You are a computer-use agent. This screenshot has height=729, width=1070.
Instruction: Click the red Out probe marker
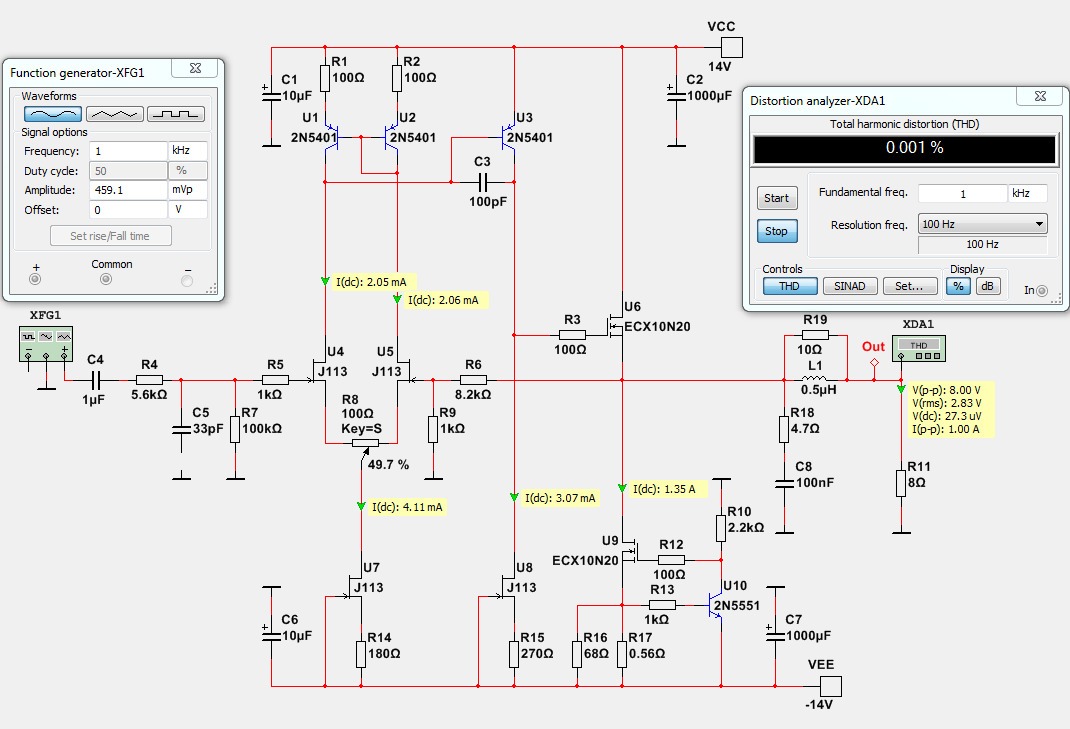click(x=874, y=362)
